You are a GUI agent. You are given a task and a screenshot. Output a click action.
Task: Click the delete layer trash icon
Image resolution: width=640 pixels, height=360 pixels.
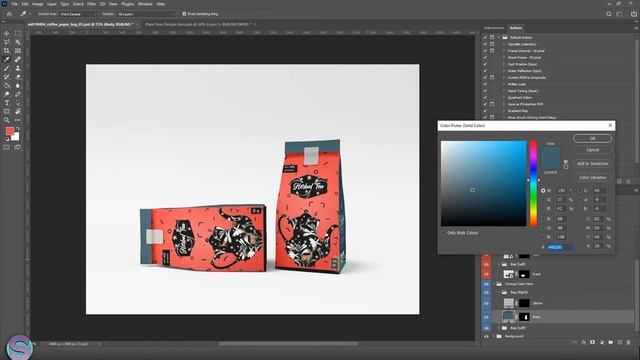(x=629, y=342)
